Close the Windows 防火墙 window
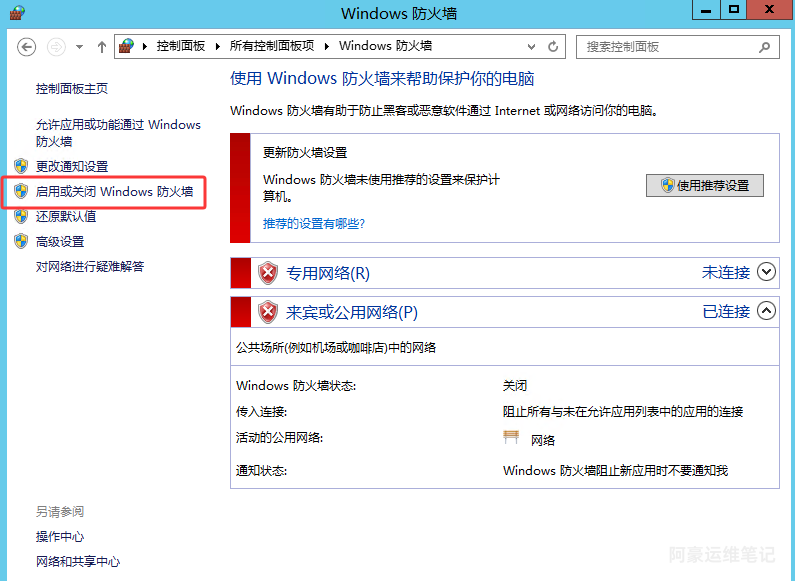This screenshot has width=795, height=581. click(x=770, y=10)
